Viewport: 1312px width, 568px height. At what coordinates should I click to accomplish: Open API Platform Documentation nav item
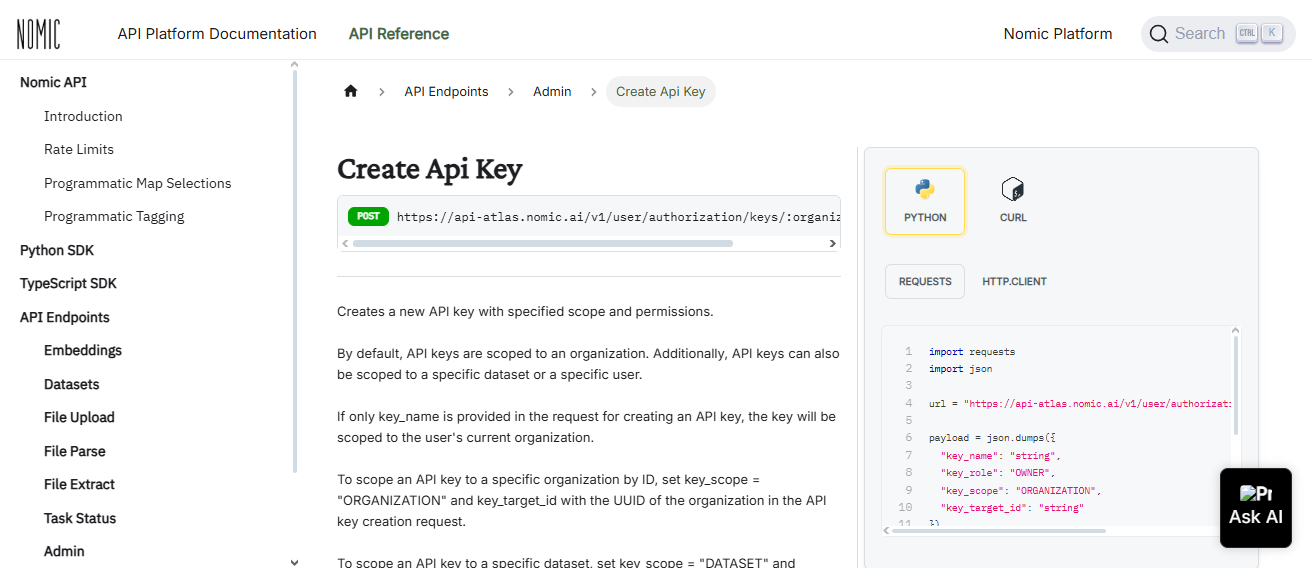(217, 34)
